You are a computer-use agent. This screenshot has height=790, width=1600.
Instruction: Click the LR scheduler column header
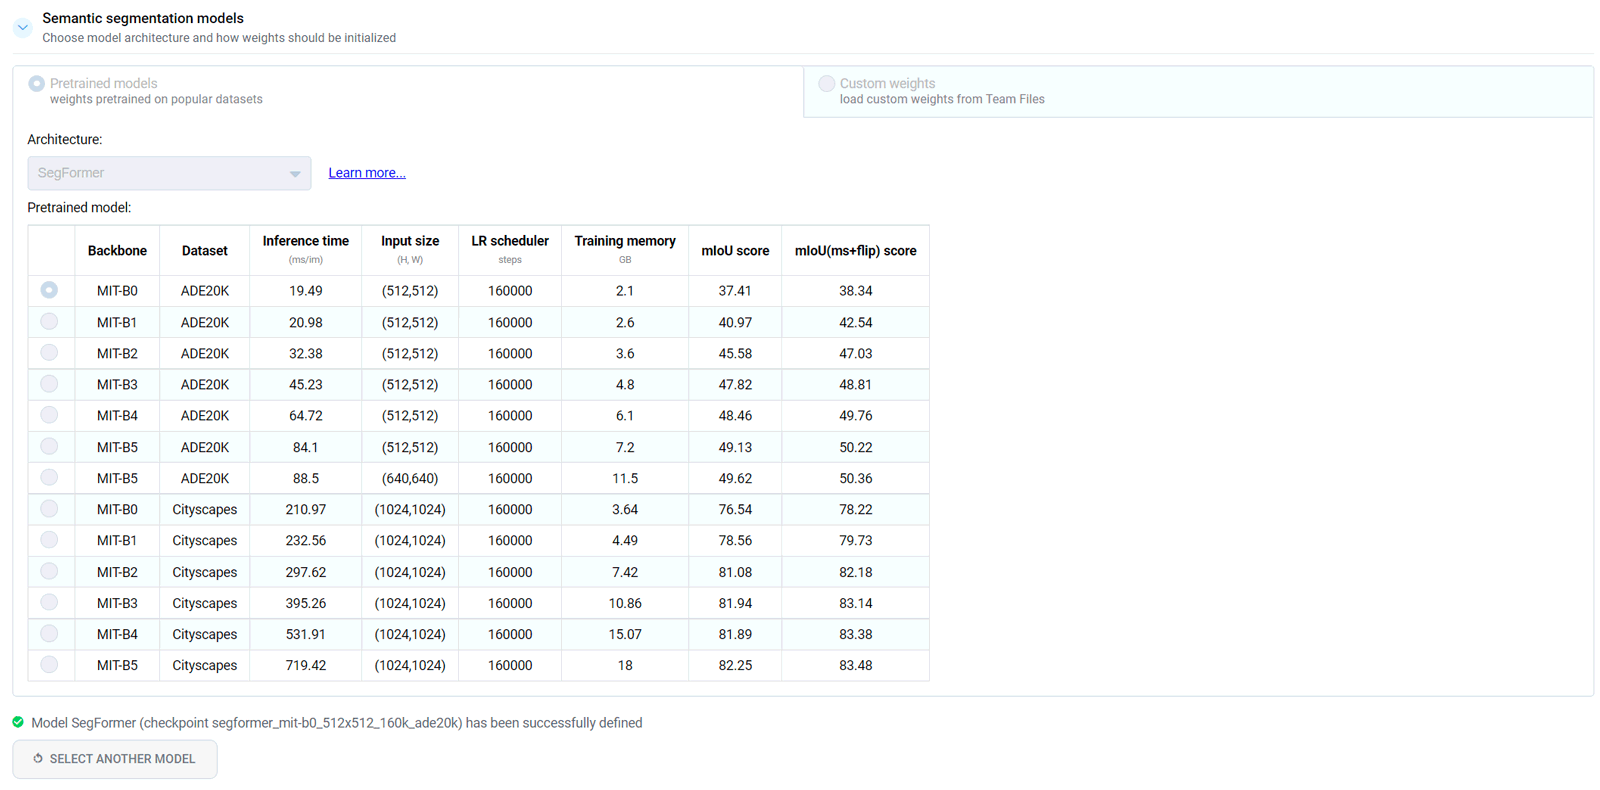tap(510, 251)
